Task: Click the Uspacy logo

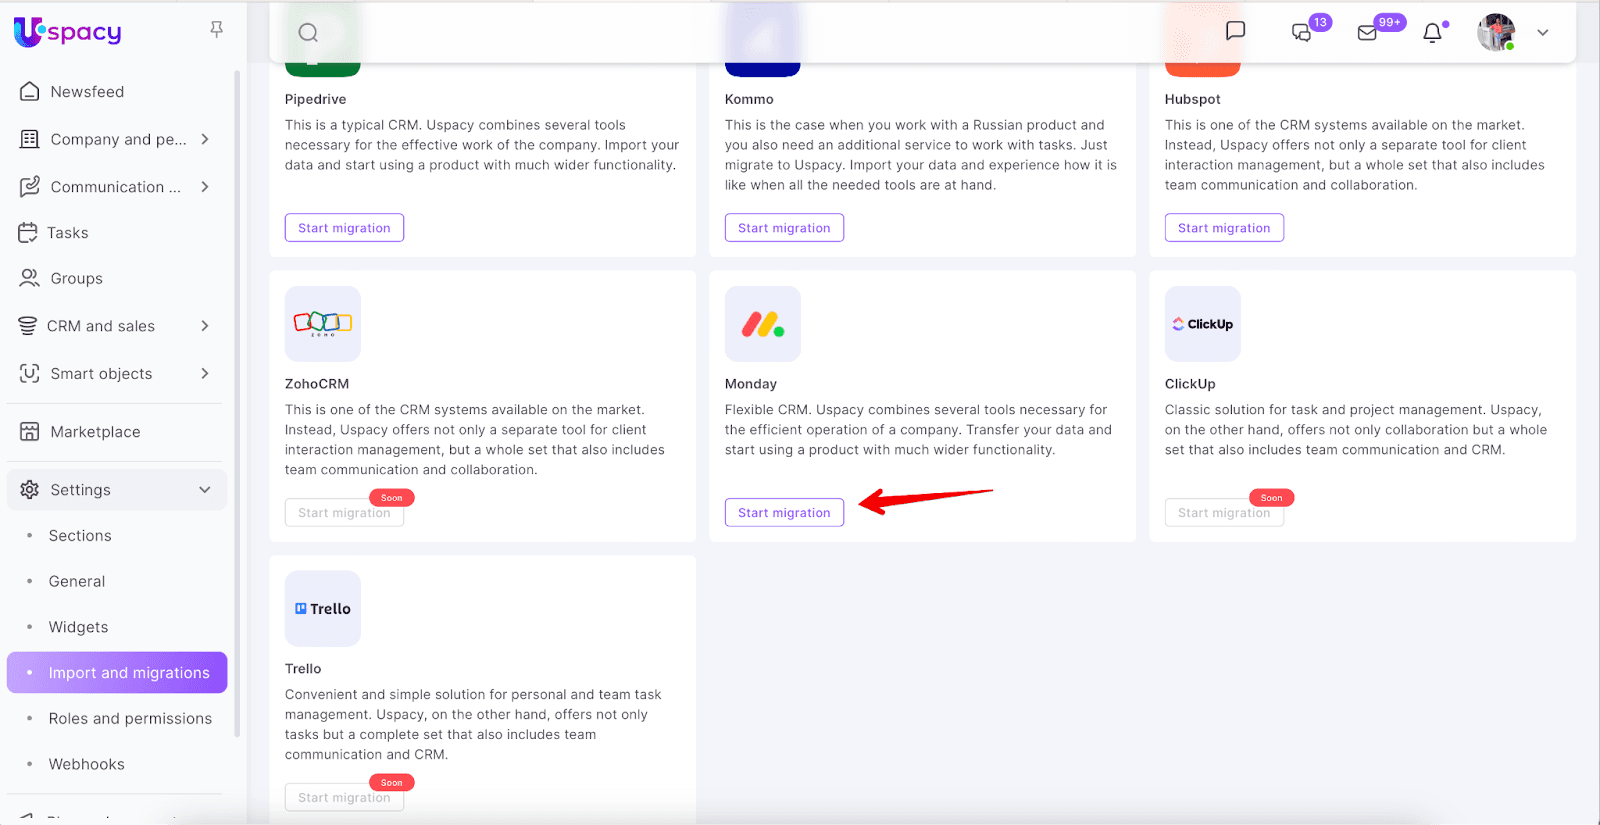Action: coord(68,32)
